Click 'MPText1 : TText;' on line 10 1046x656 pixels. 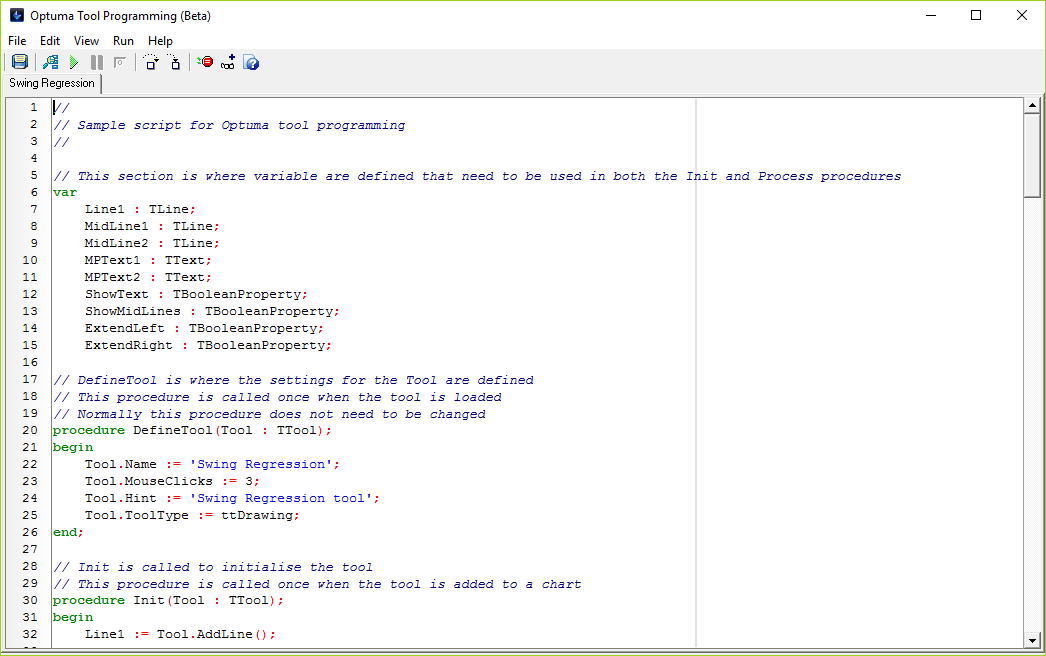pos(148,260)
